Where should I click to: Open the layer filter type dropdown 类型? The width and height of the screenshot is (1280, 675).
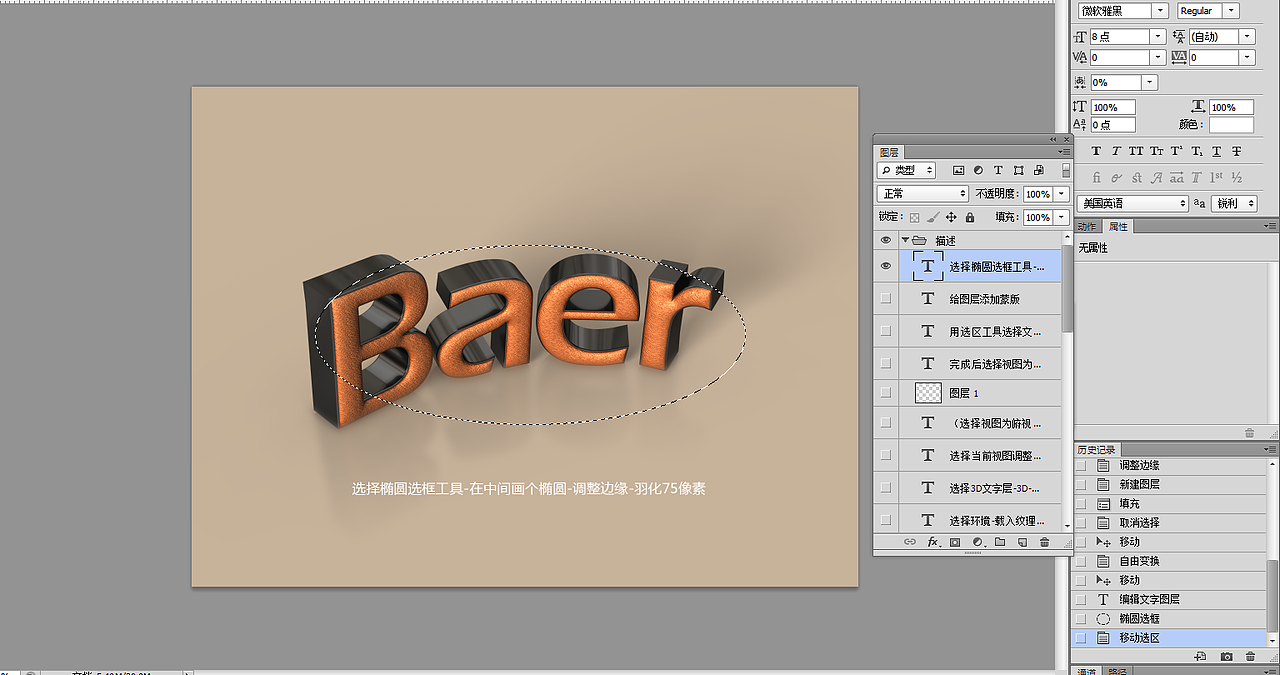click(x=906, y=171)
